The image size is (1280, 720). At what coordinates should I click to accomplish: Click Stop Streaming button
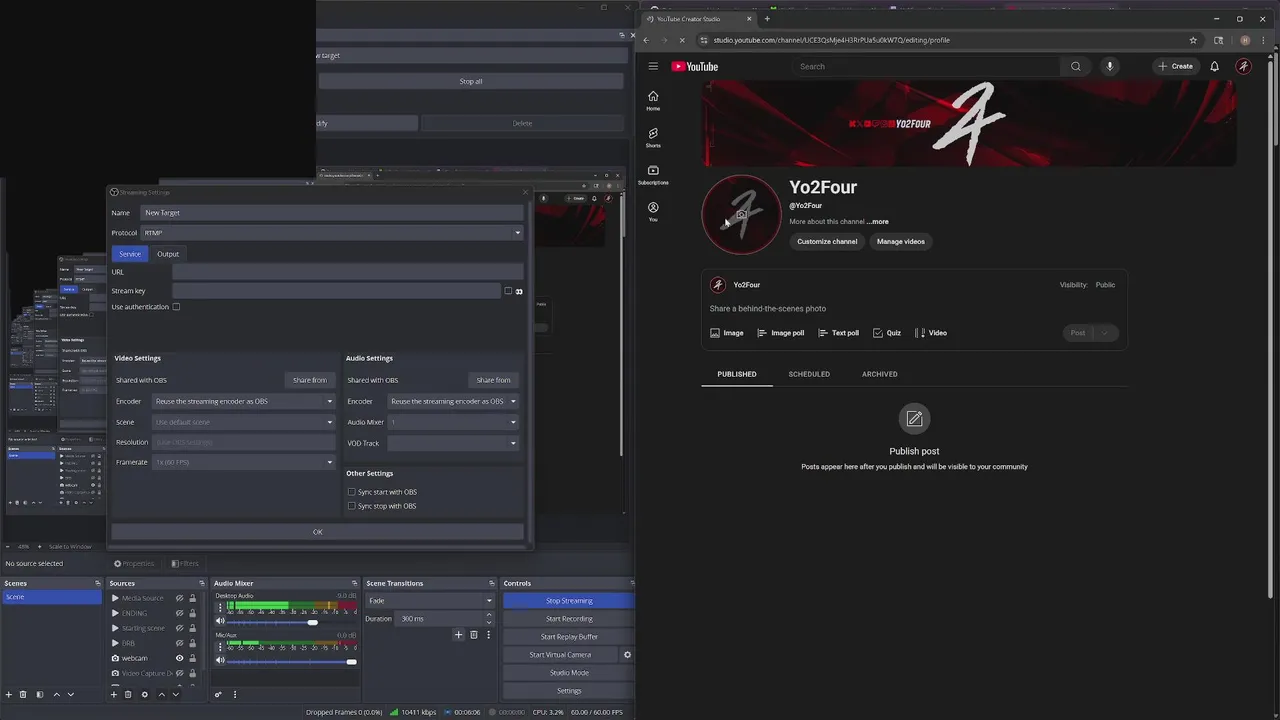569,601
